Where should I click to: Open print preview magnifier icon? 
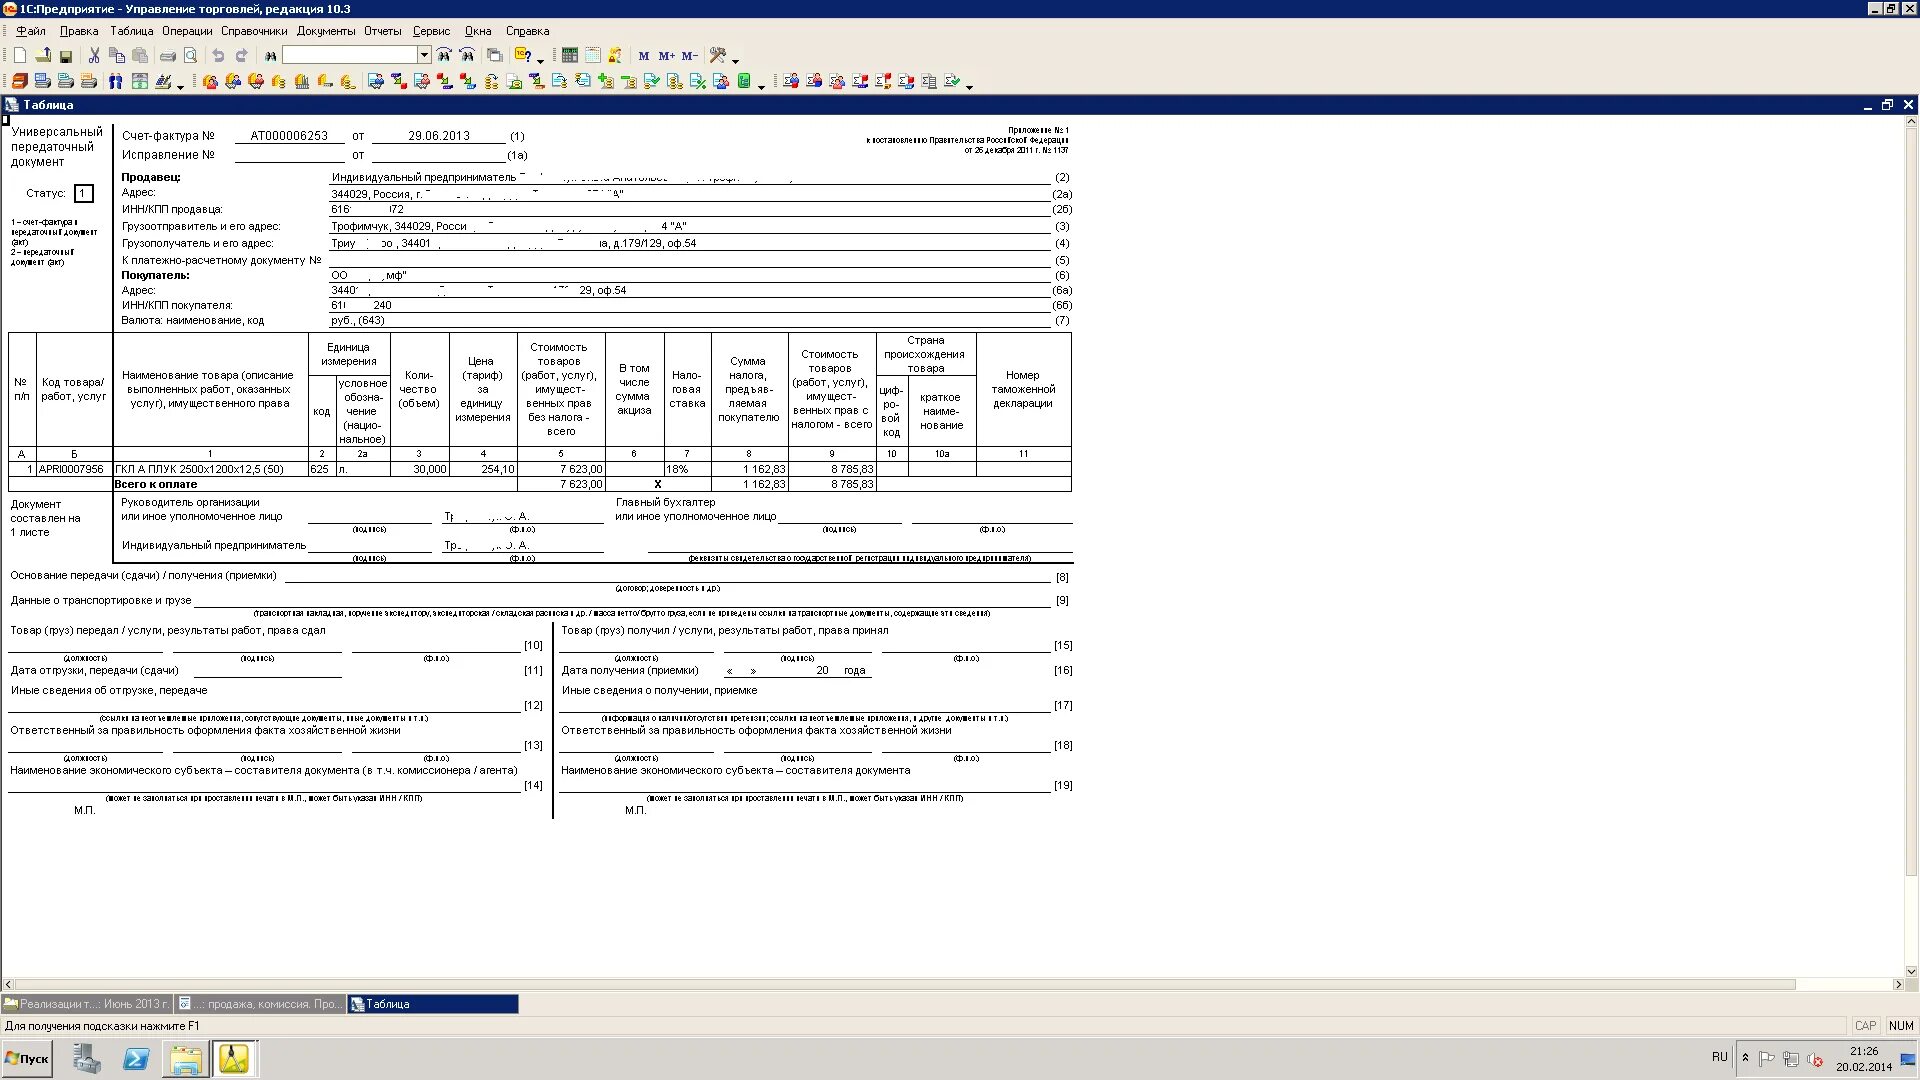point(190,56)
